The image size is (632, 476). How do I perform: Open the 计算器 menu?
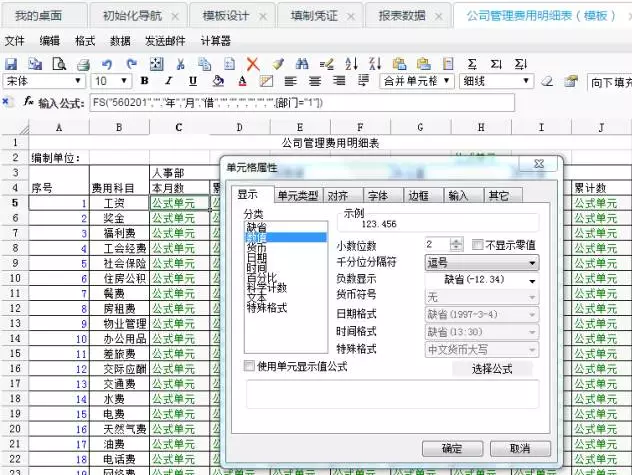pos(216,41)
